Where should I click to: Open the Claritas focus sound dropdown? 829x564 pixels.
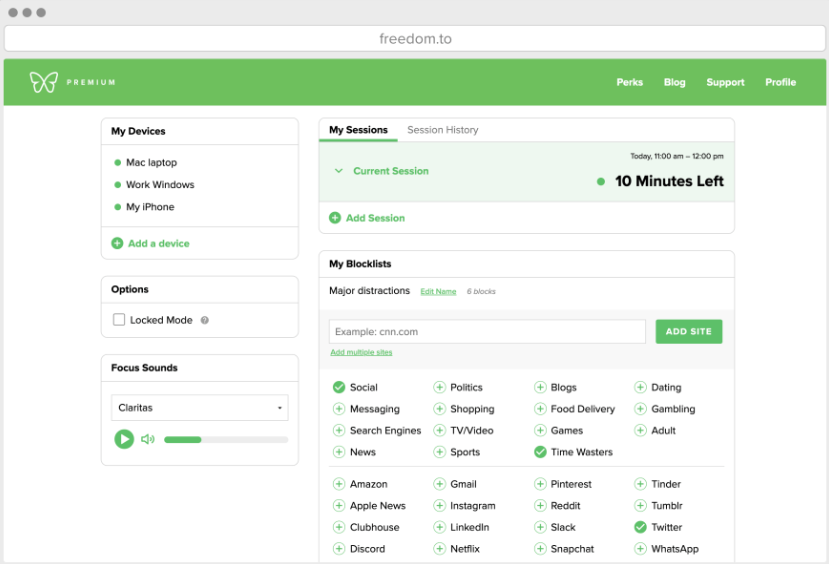click(x=200, y=408)
